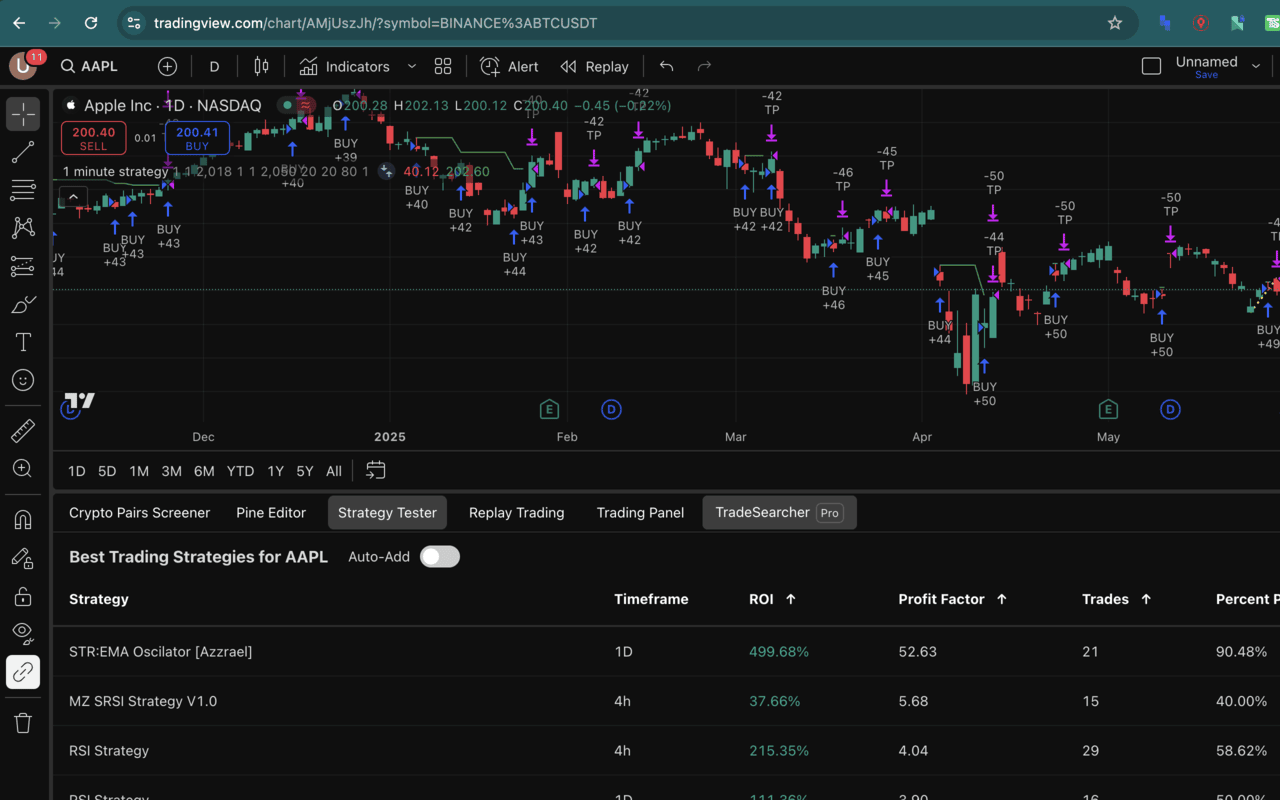Screen dimensions: 1280x800
Task: Open the Fibonacci retracement tools
Action: (23, 190)
